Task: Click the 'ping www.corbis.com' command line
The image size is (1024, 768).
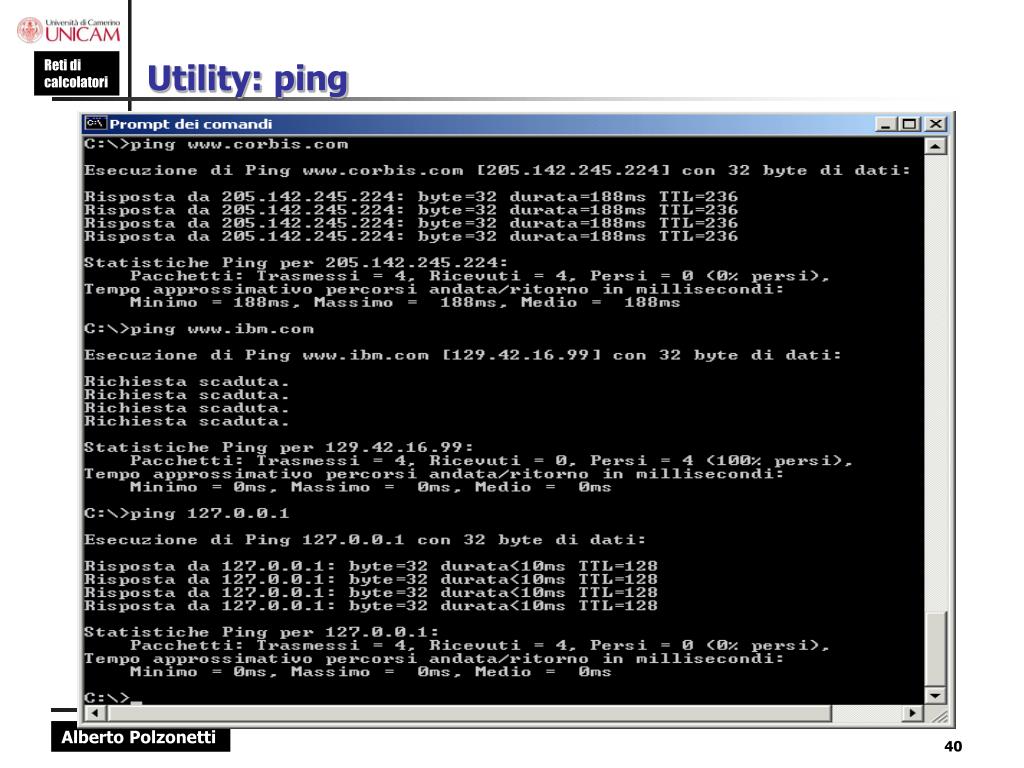Action: [216, 144]
